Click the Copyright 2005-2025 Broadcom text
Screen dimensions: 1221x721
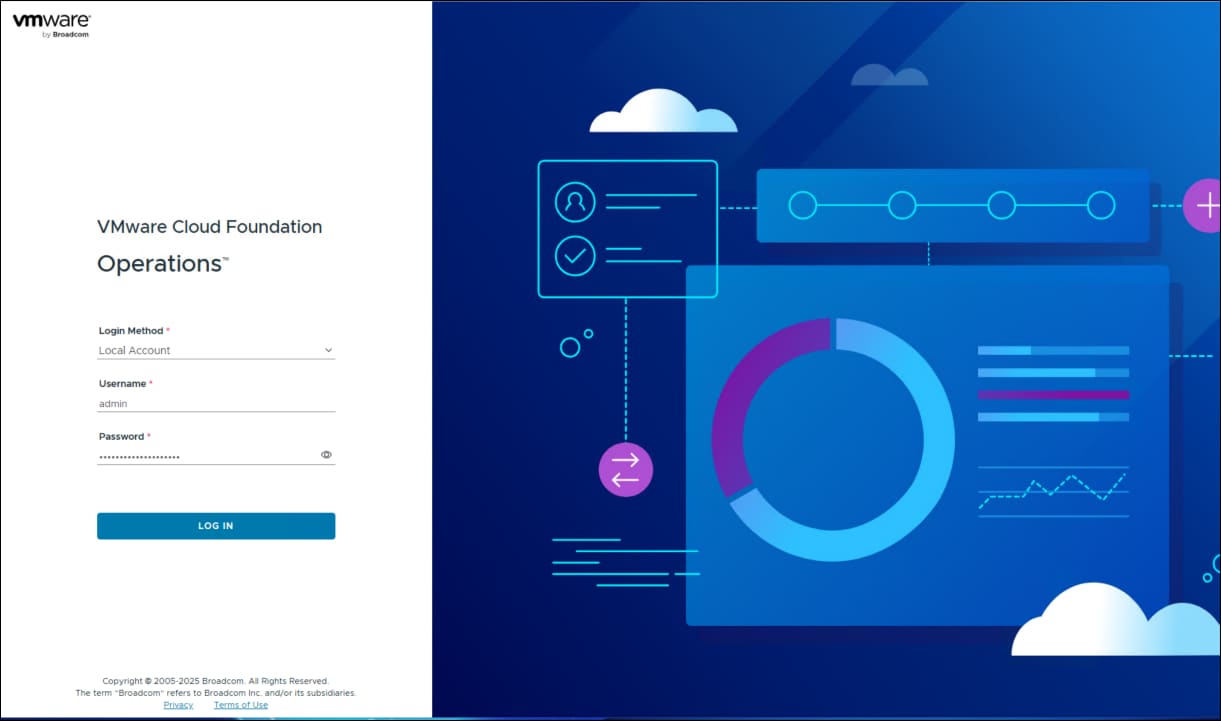click(216, 681)
